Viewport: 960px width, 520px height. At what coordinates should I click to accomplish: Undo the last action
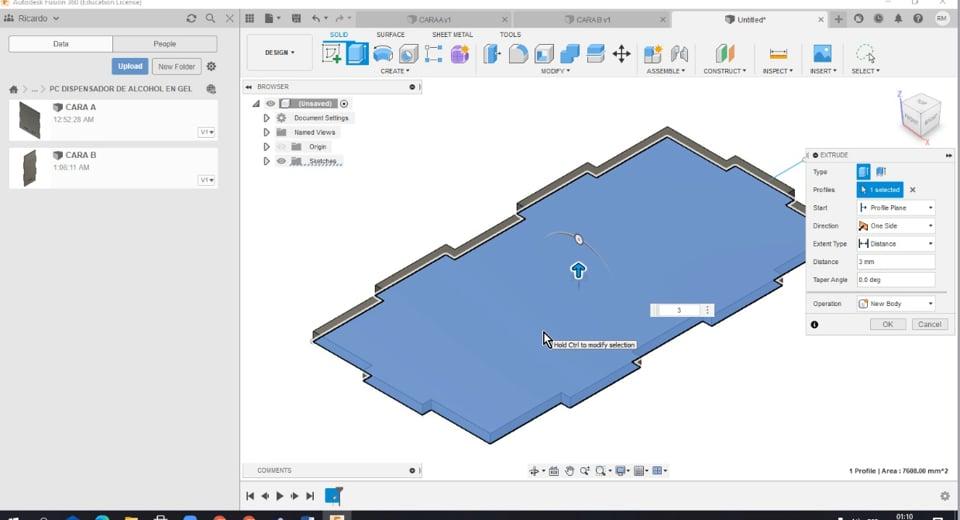(315, 18)
